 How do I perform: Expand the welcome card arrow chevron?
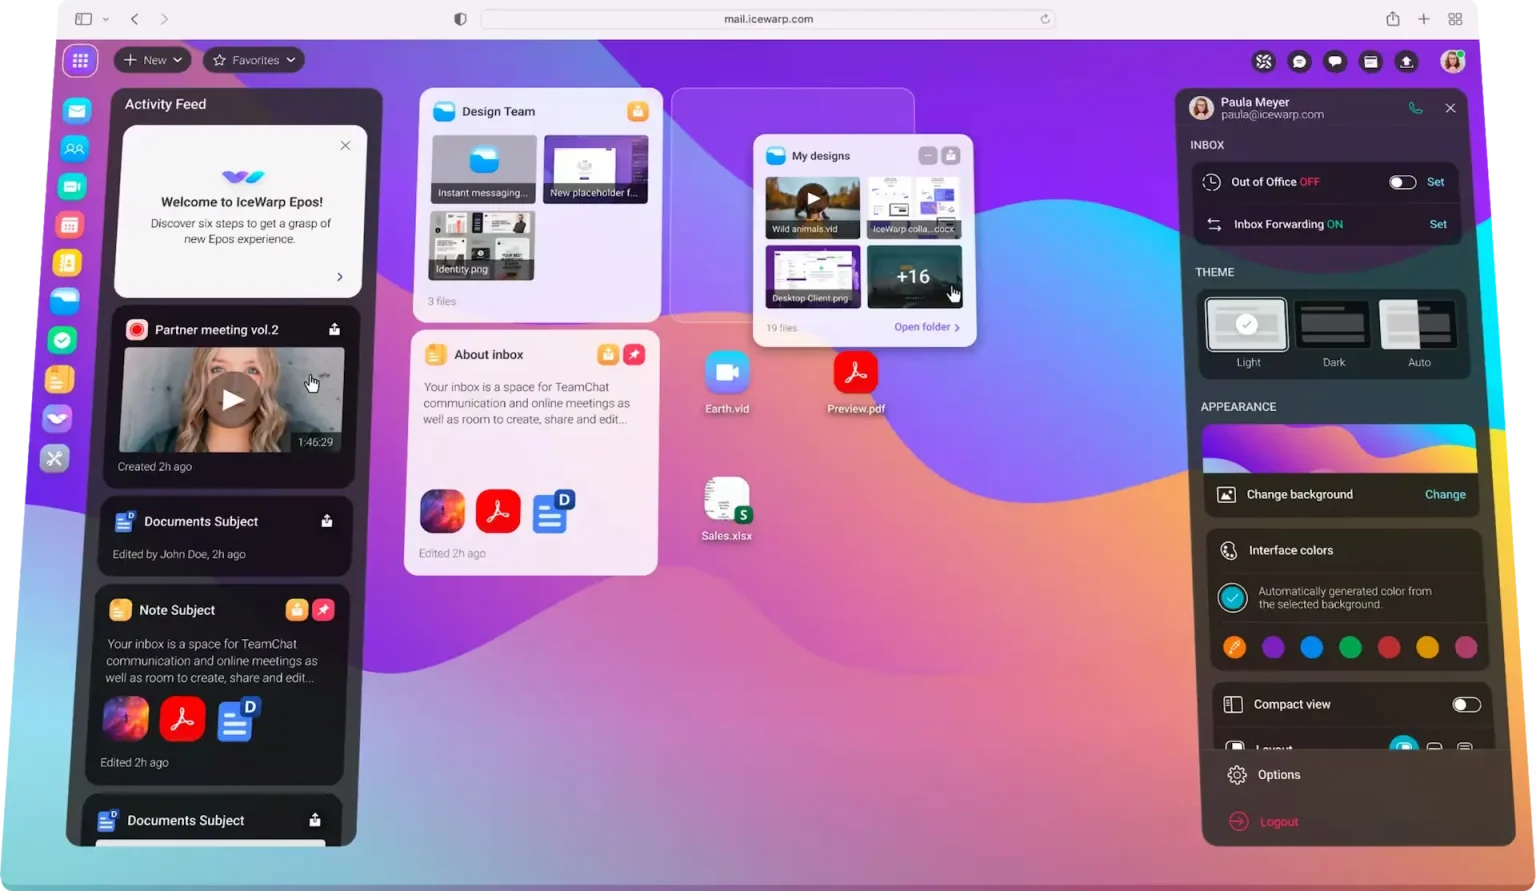[x=340, y=277]
